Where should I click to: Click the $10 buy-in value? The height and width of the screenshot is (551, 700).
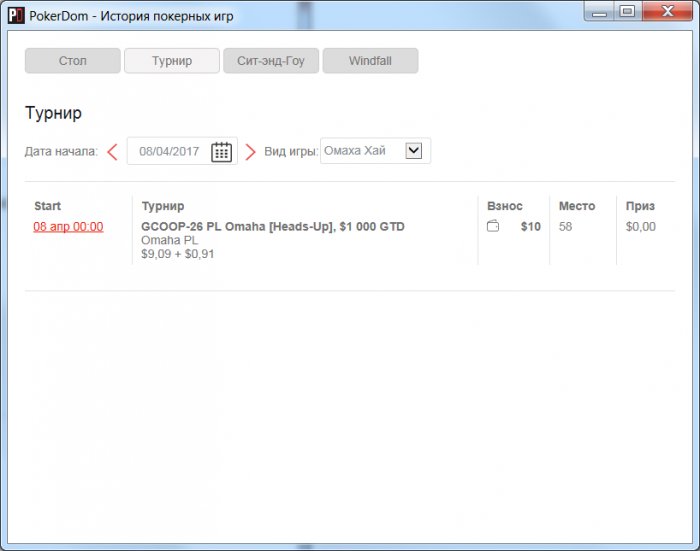tap(531, 227)
